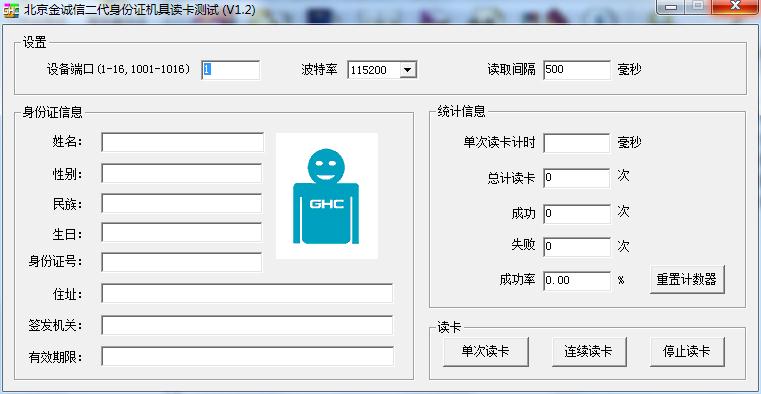Click the GHC robot portrait placeholder image
Screen dimensions: 761x394
327,196
